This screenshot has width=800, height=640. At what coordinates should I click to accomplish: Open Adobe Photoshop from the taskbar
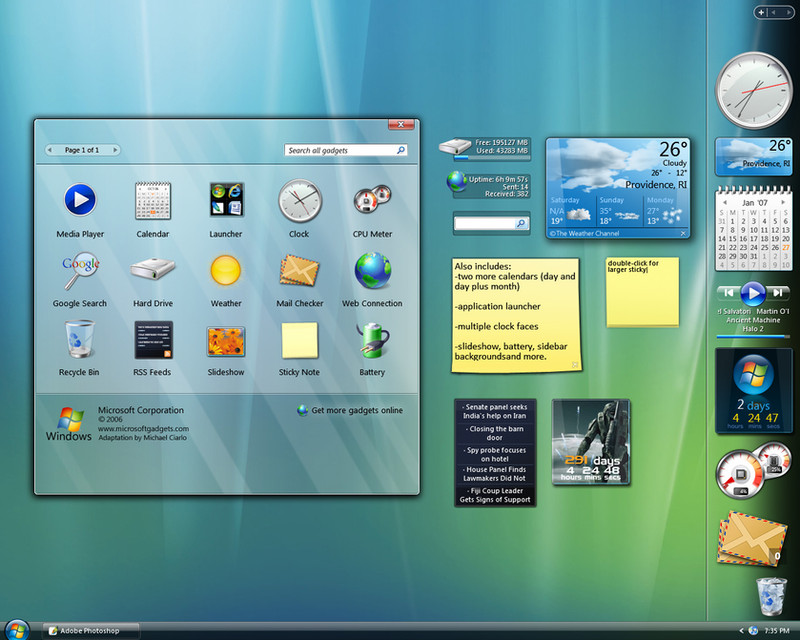[x=90, y=631]
